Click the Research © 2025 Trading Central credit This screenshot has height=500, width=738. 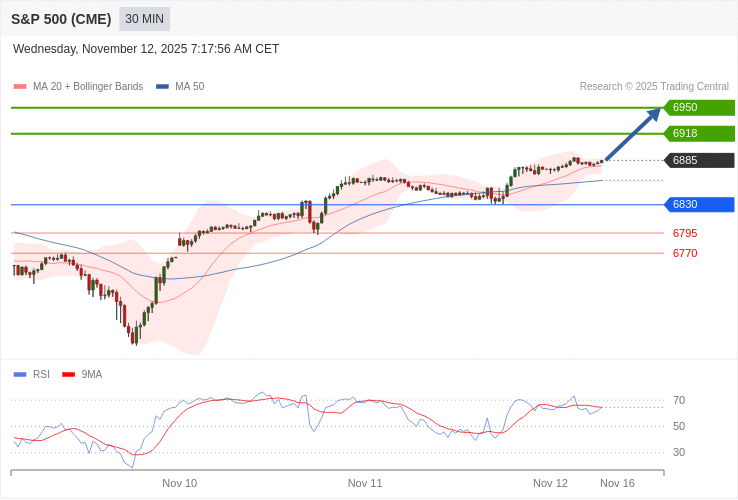(654, 87)
